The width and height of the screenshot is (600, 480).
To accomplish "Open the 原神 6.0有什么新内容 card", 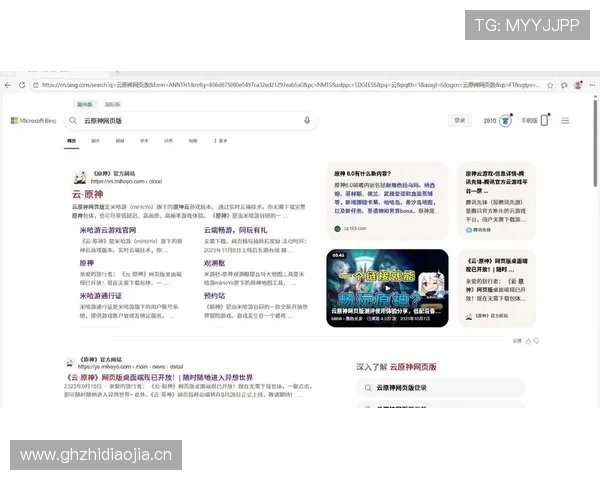I will (x=387, y=201).
